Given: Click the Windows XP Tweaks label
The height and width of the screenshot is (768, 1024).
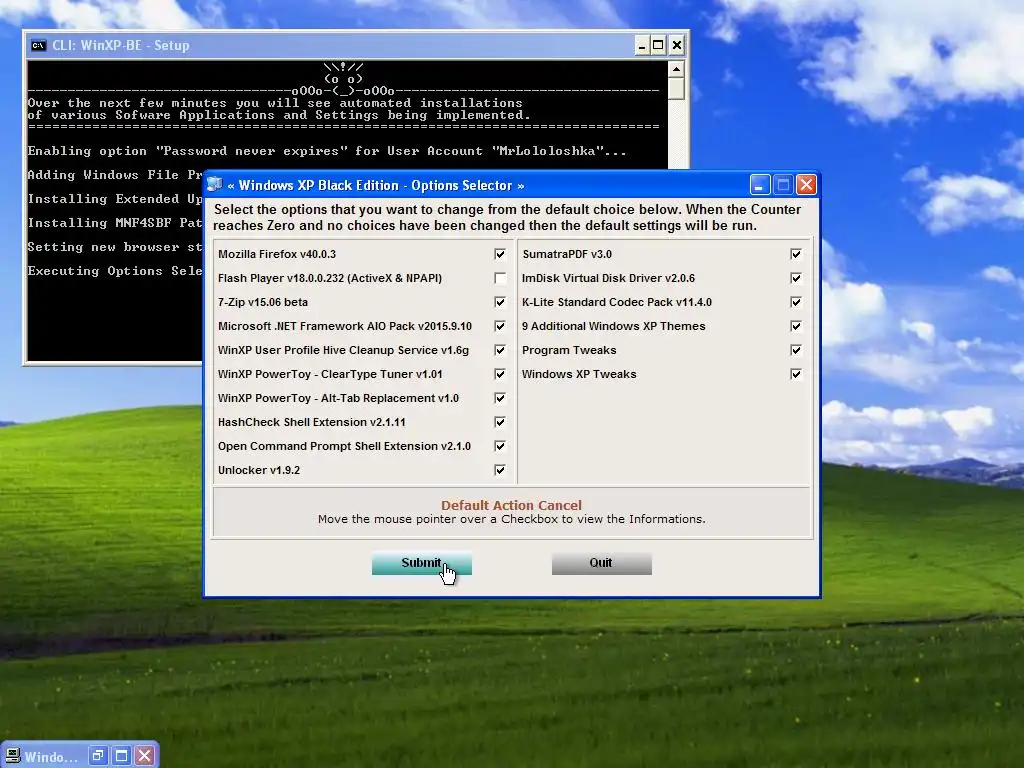Looking at the screenshot, I should click(579, 374).
